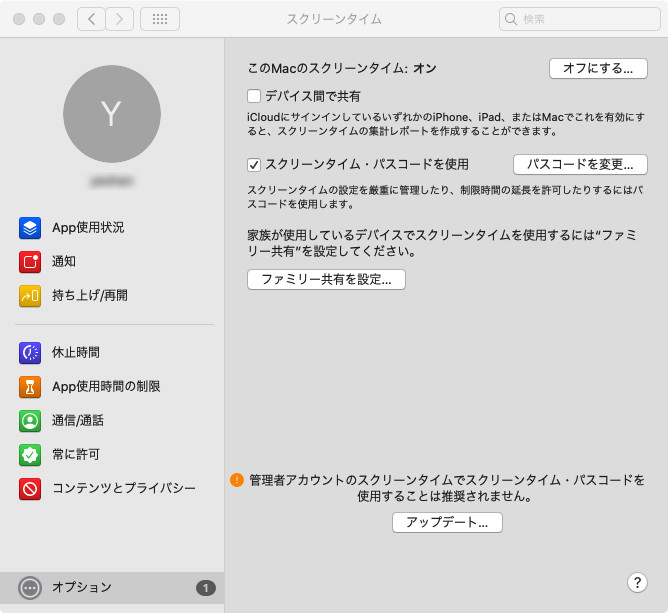Click the iCloudにサインイン description text
Screen dimensions: 668x613
click(x=446, y=124)
